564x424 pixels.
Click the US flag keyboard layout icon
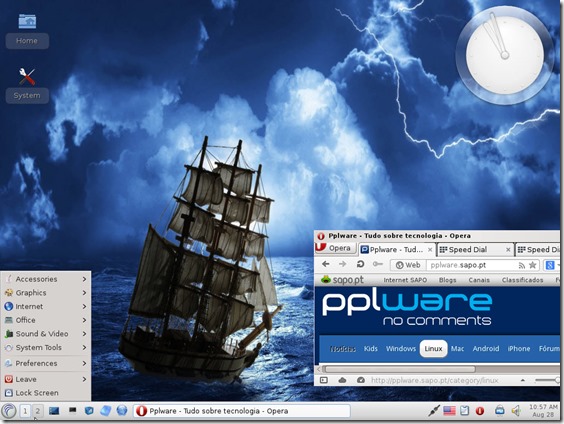449,411
